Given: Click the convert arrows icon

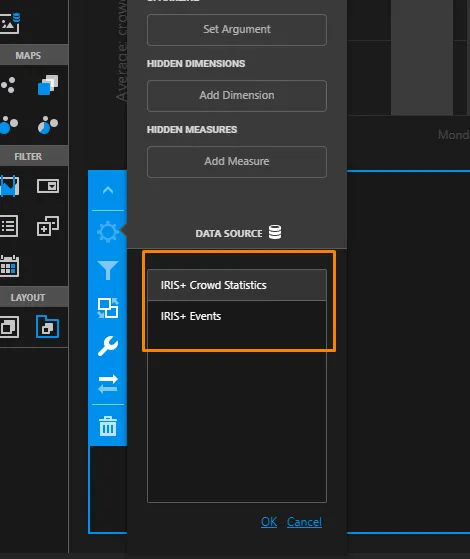Looking at the screenshot, I should coord(108,384).
